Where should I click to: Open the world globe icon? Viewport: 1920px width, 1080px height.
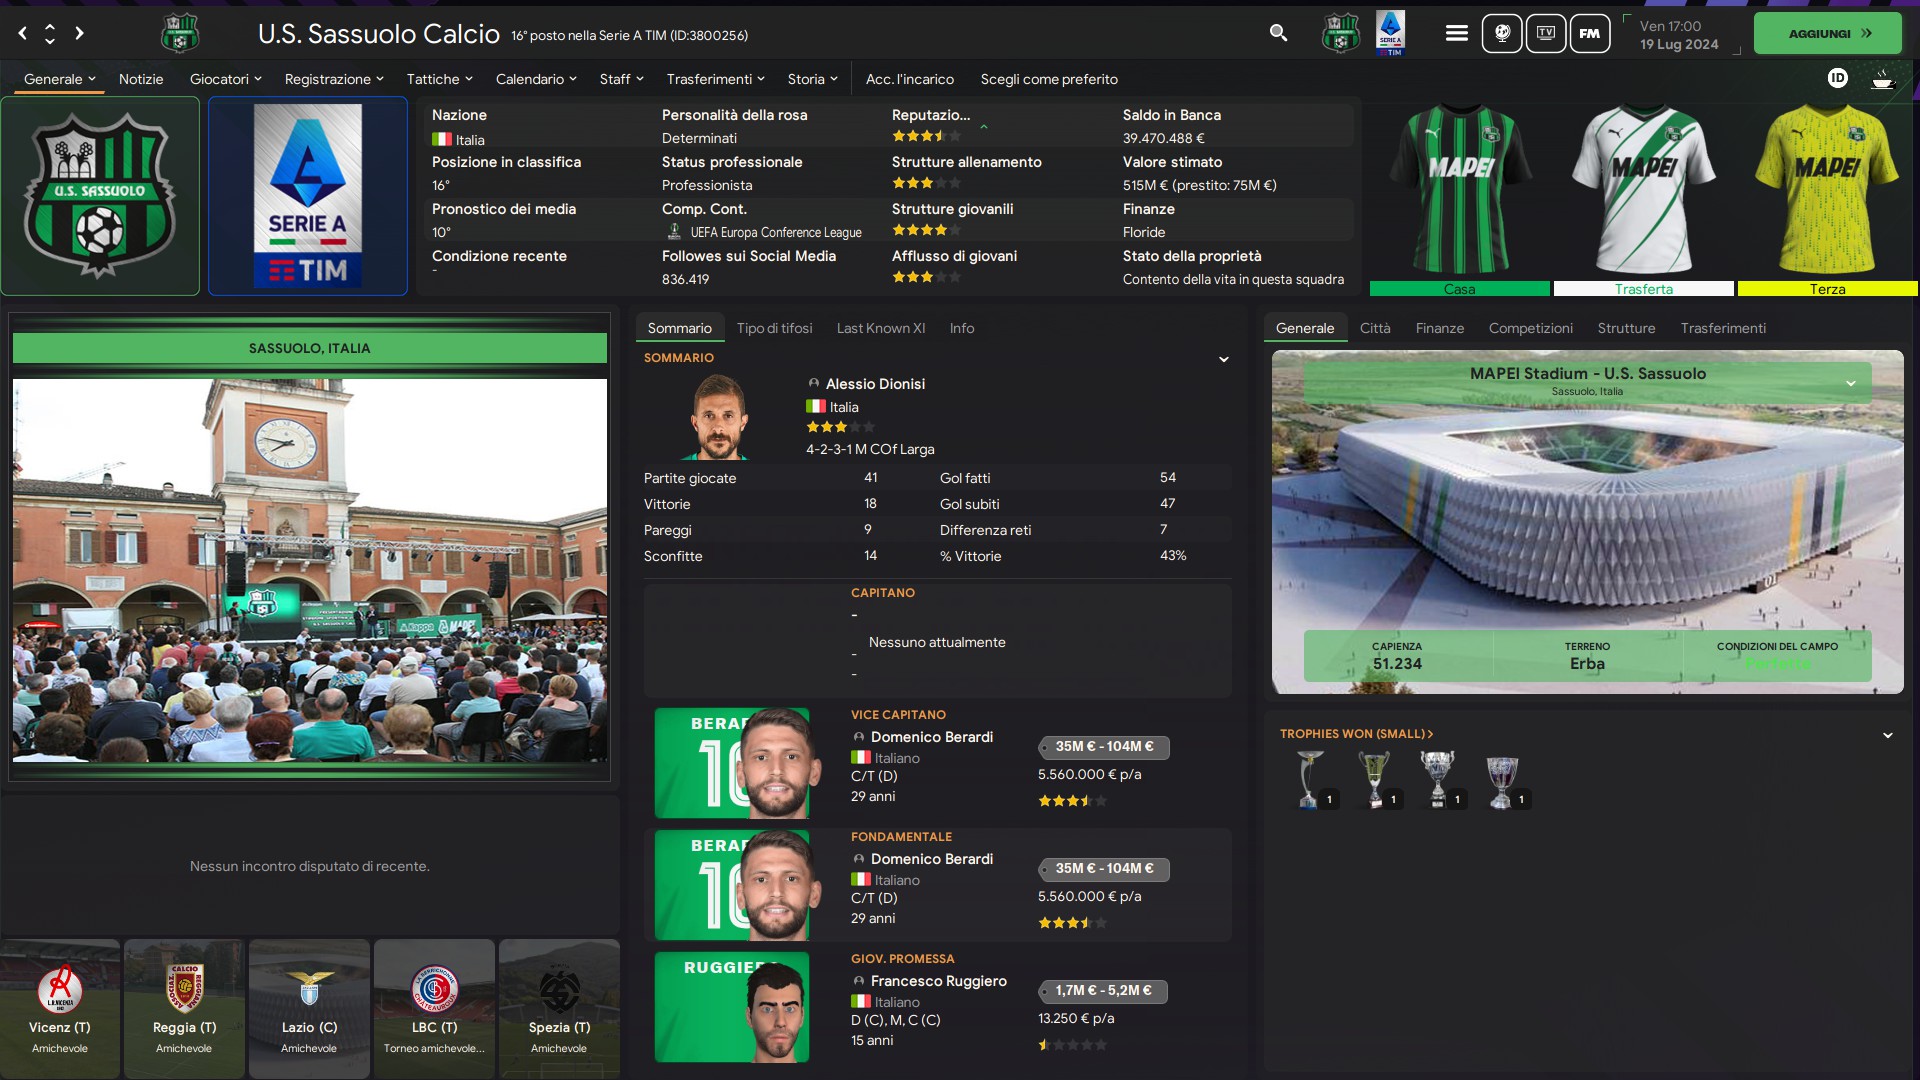tap(1501, 33)
